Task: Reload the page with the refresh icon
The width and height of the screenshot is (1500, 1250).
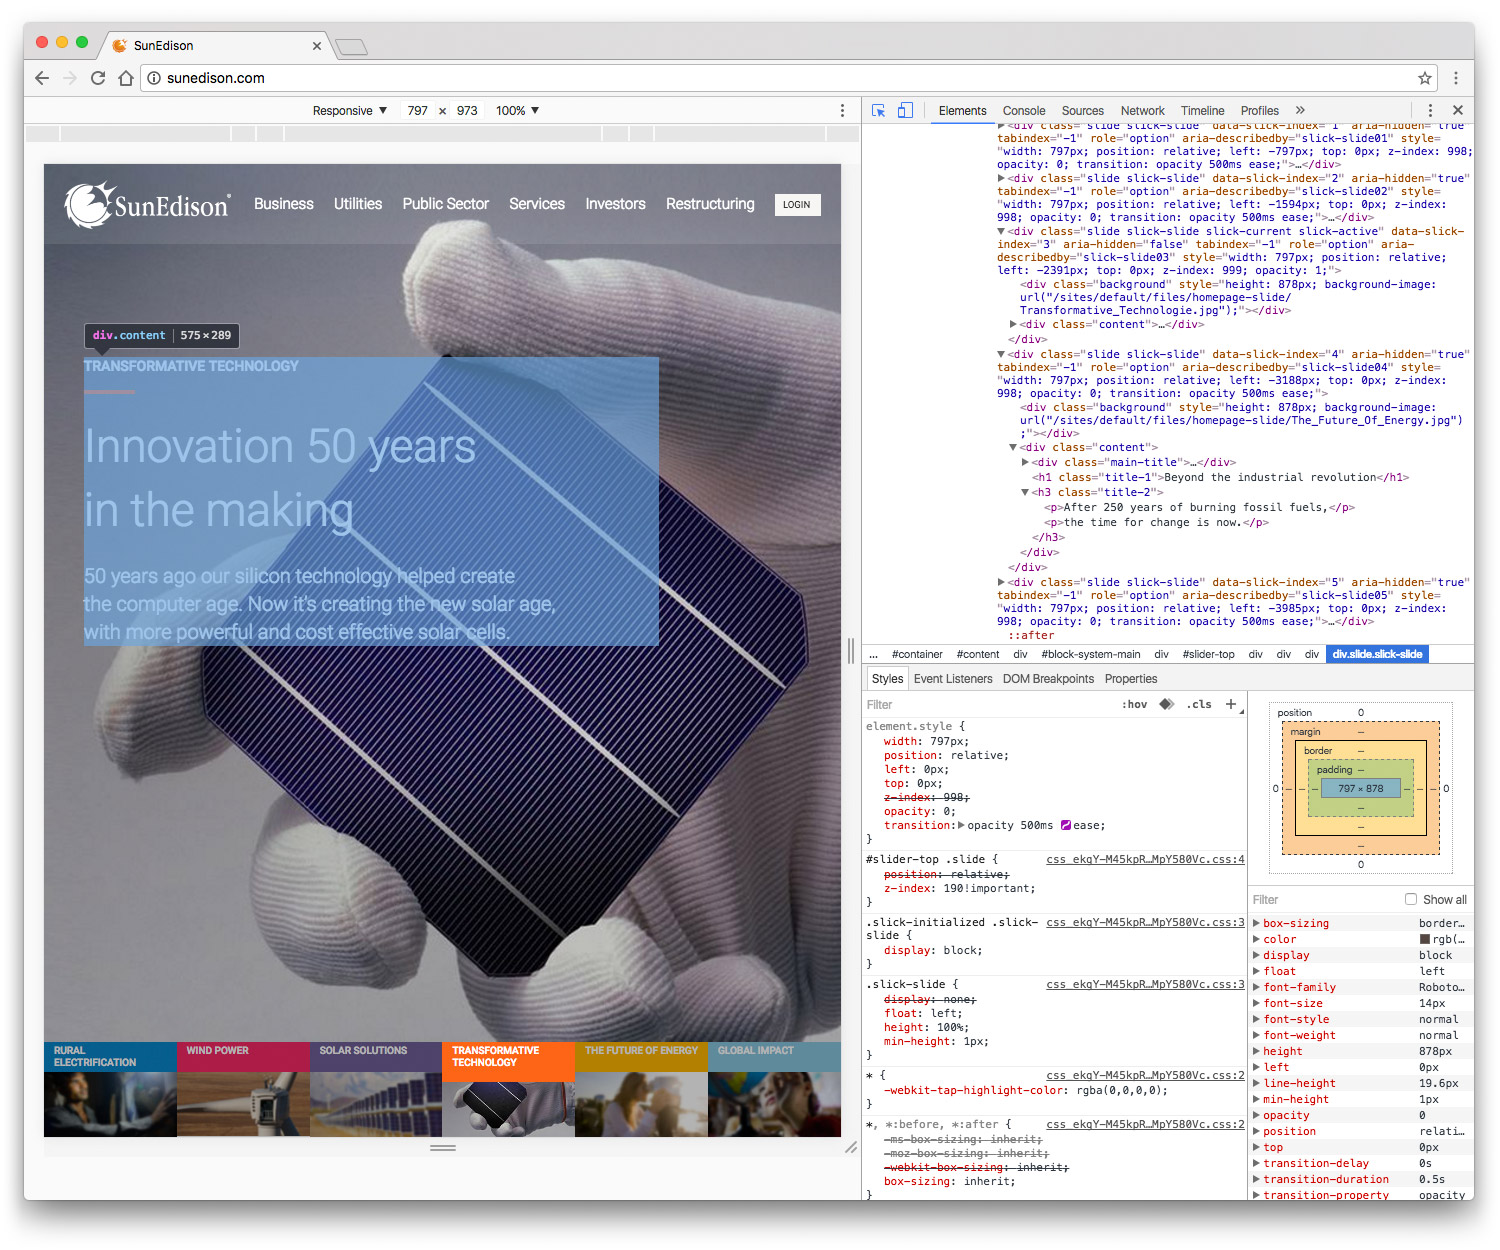Action: 98,78
